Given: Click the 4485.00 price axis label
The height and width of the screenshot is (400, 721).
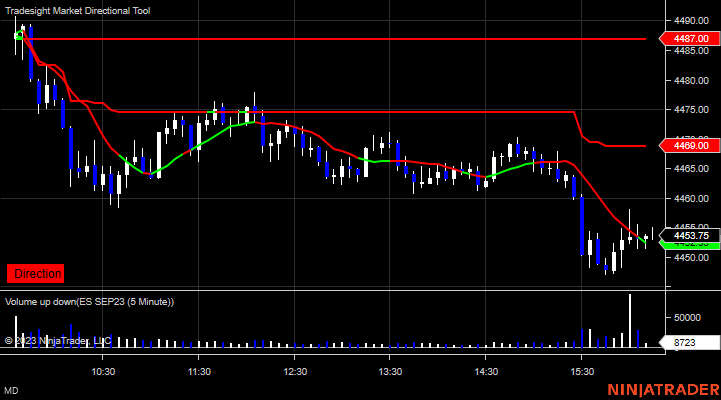Looking at the screenshot, I should (x=691, y=51).
